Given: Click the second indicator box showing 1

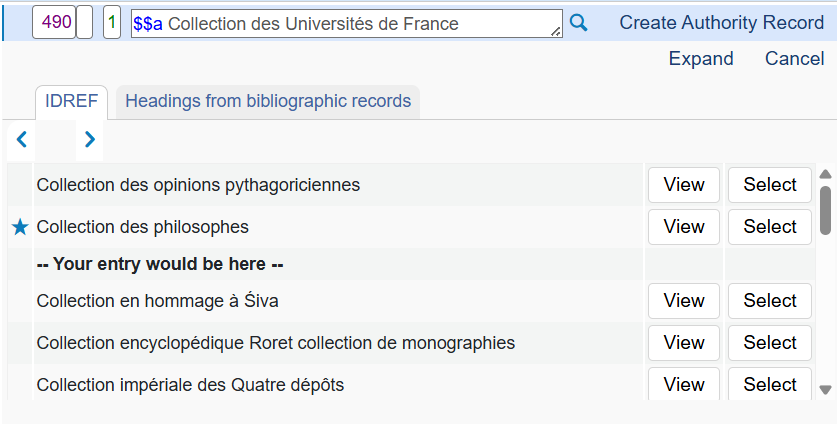Looking at the screenshot, I should 112,23.
